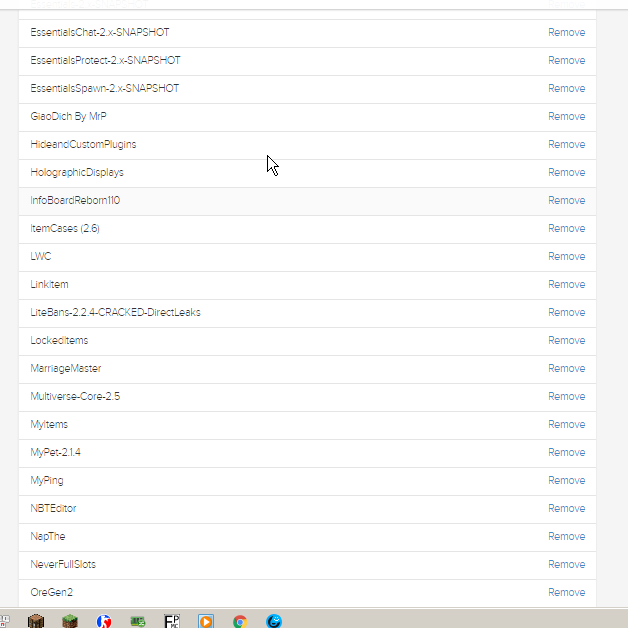Remove the HolographicDisplays plugin
This screenshot has height=628, width=628.
[566, 173]
